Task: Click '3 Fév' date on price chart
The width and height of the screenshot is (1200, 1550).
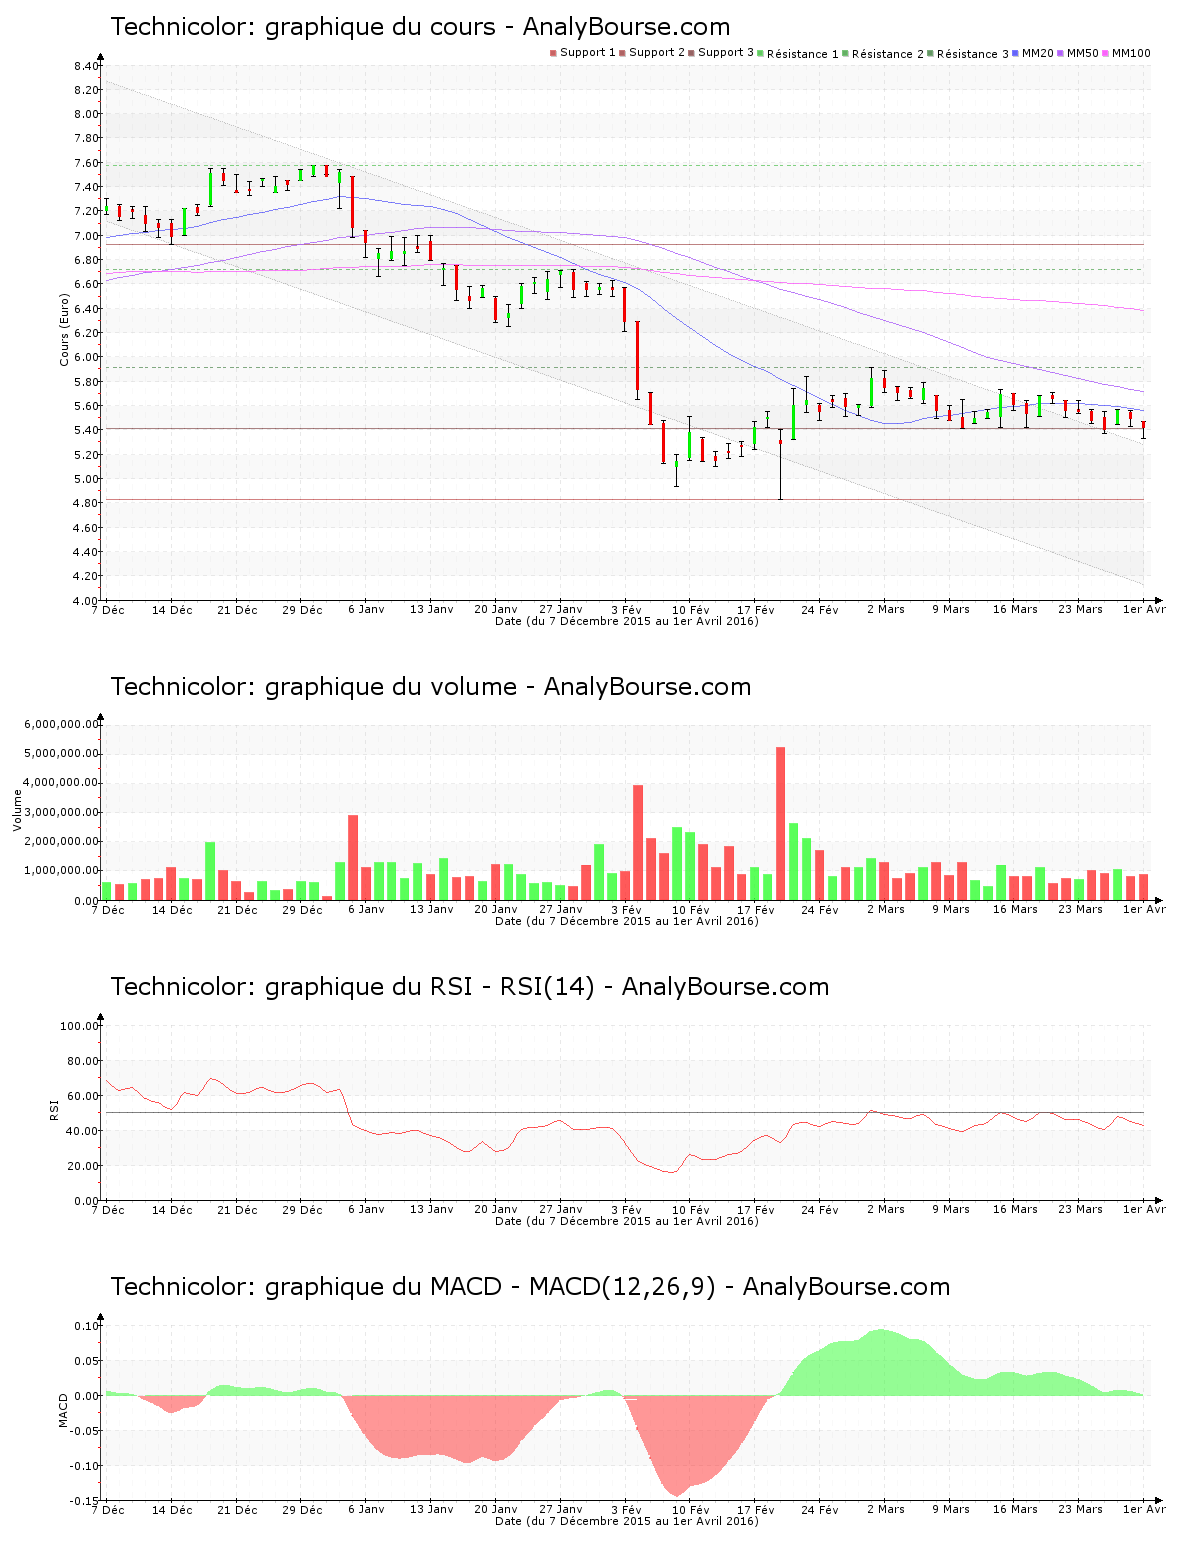Action: 626,610
